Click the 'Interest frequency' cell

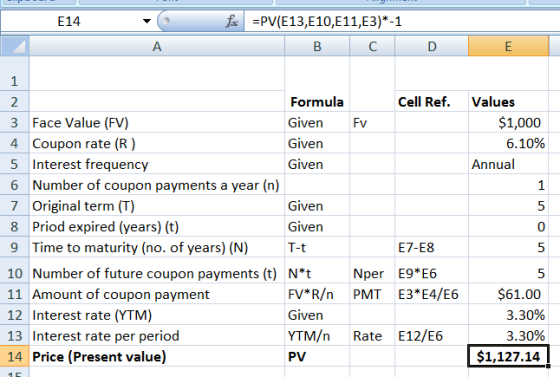pos(157,164)
